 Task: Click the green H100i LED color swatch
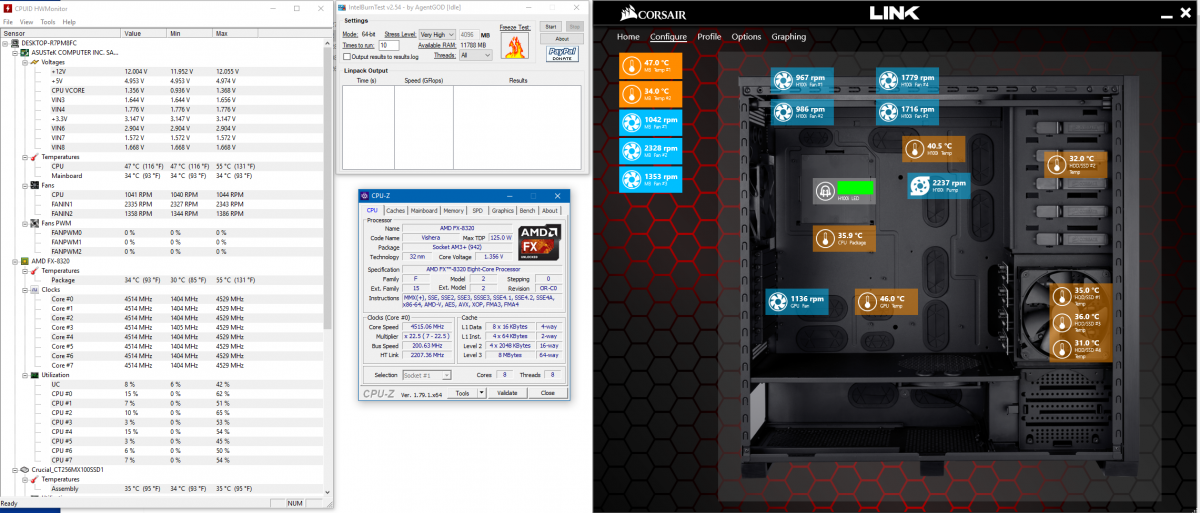click(855, 187)
